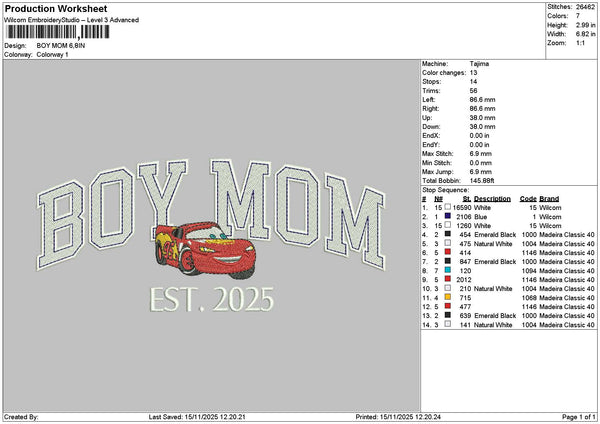Click the Stops value "14"
600x424 pixels.
(473, 82)
